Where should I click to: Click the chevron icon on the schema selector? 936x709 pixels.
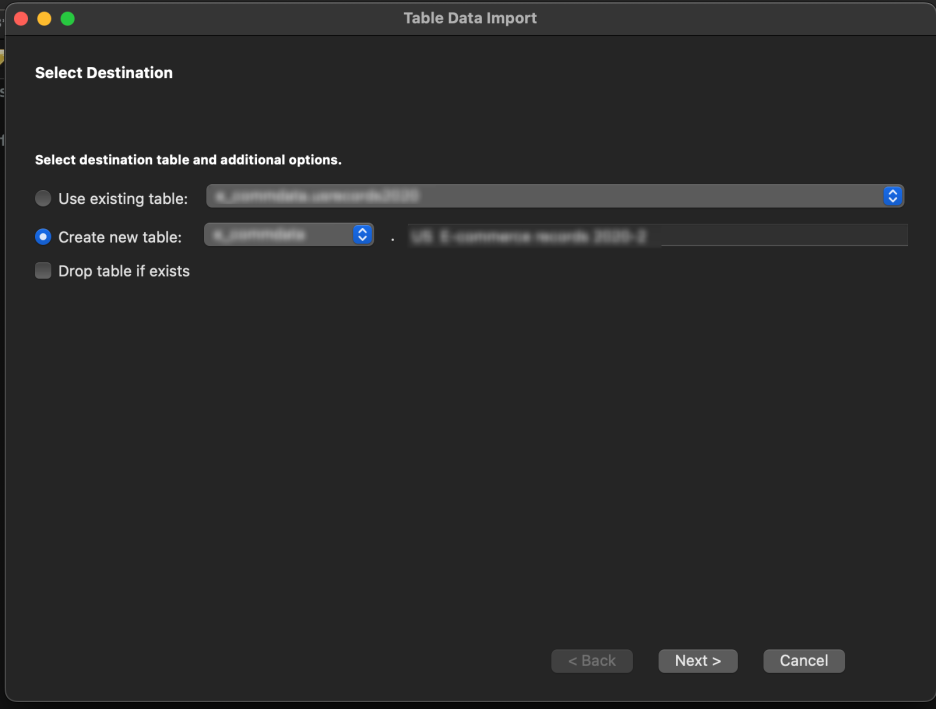[x=361, y=234]
